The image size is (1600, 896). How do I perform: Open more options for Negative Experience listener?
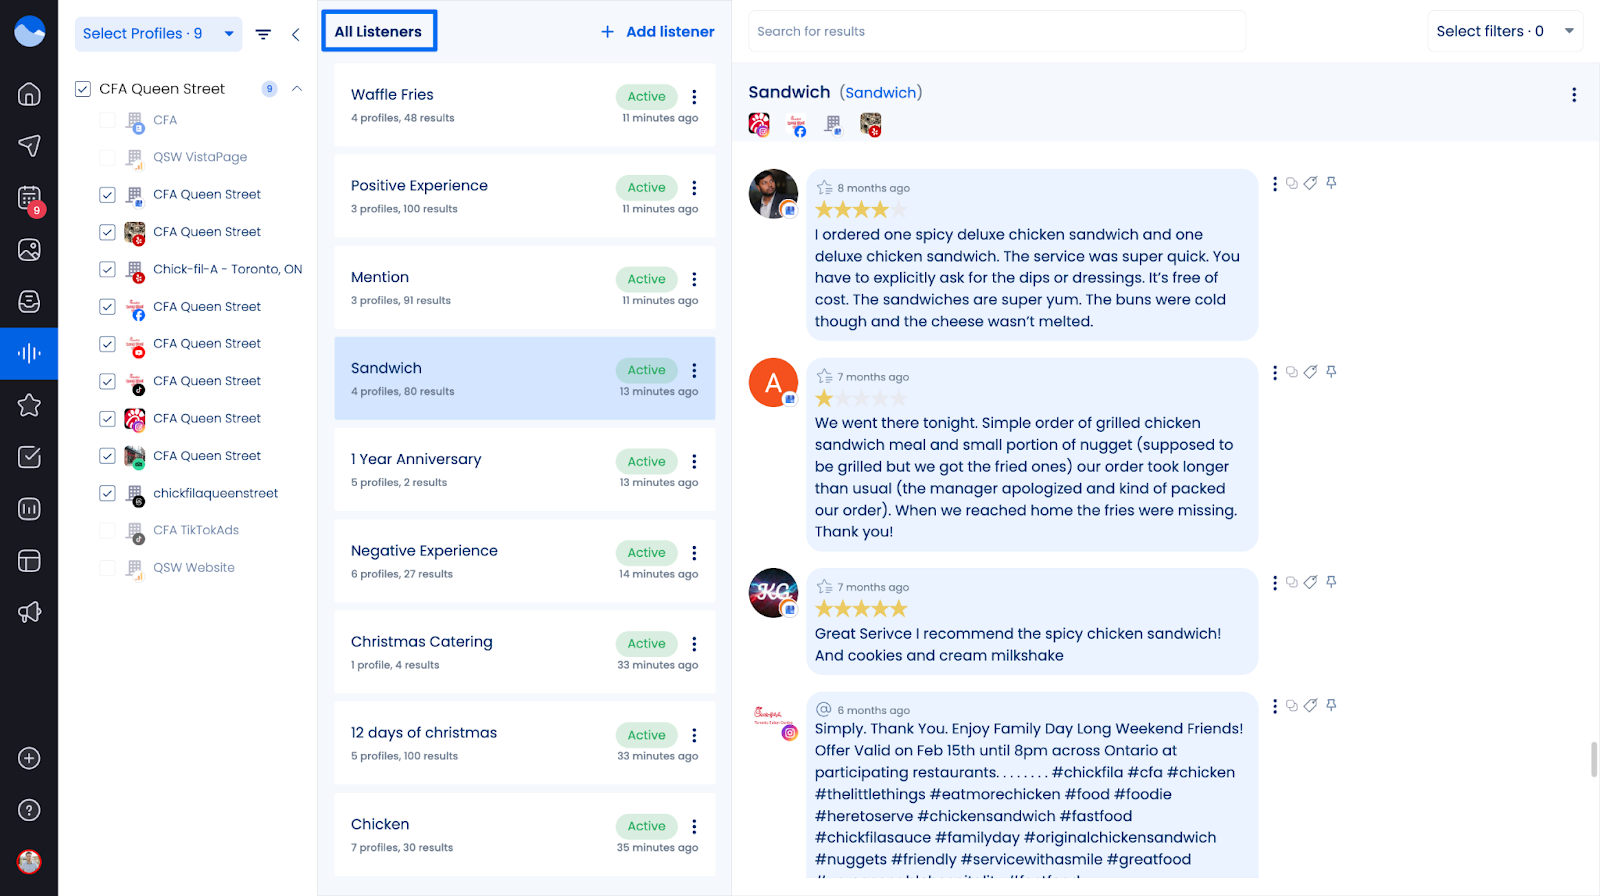point(694,553)
